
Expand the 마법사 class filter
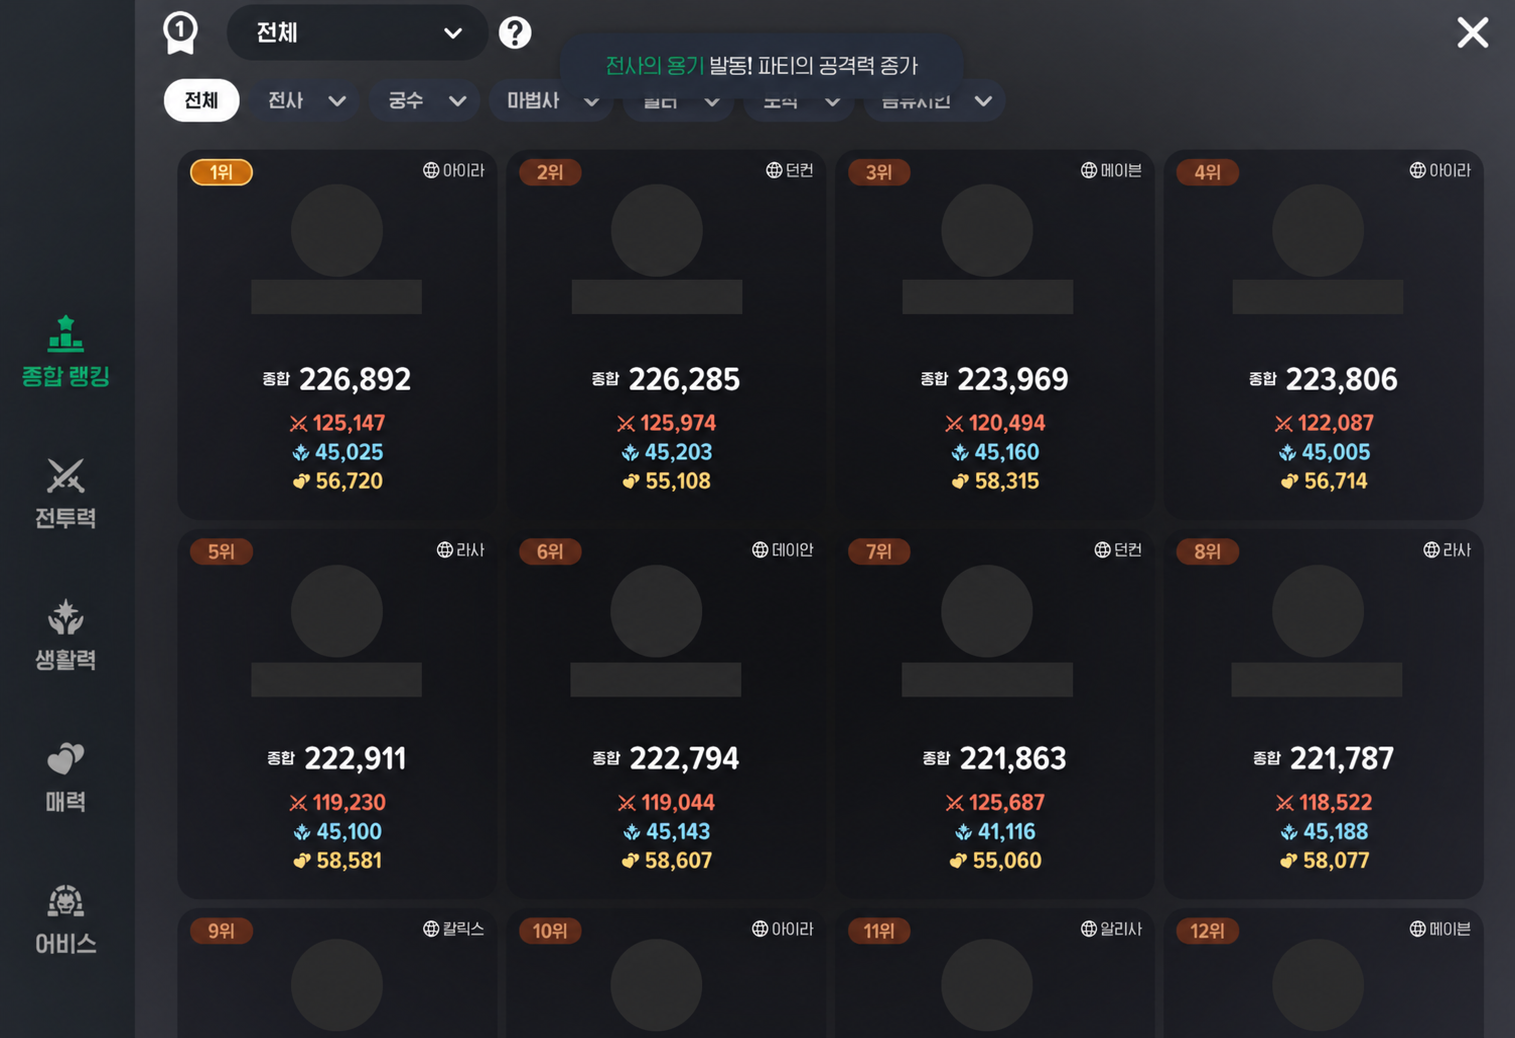click(551, 101)
